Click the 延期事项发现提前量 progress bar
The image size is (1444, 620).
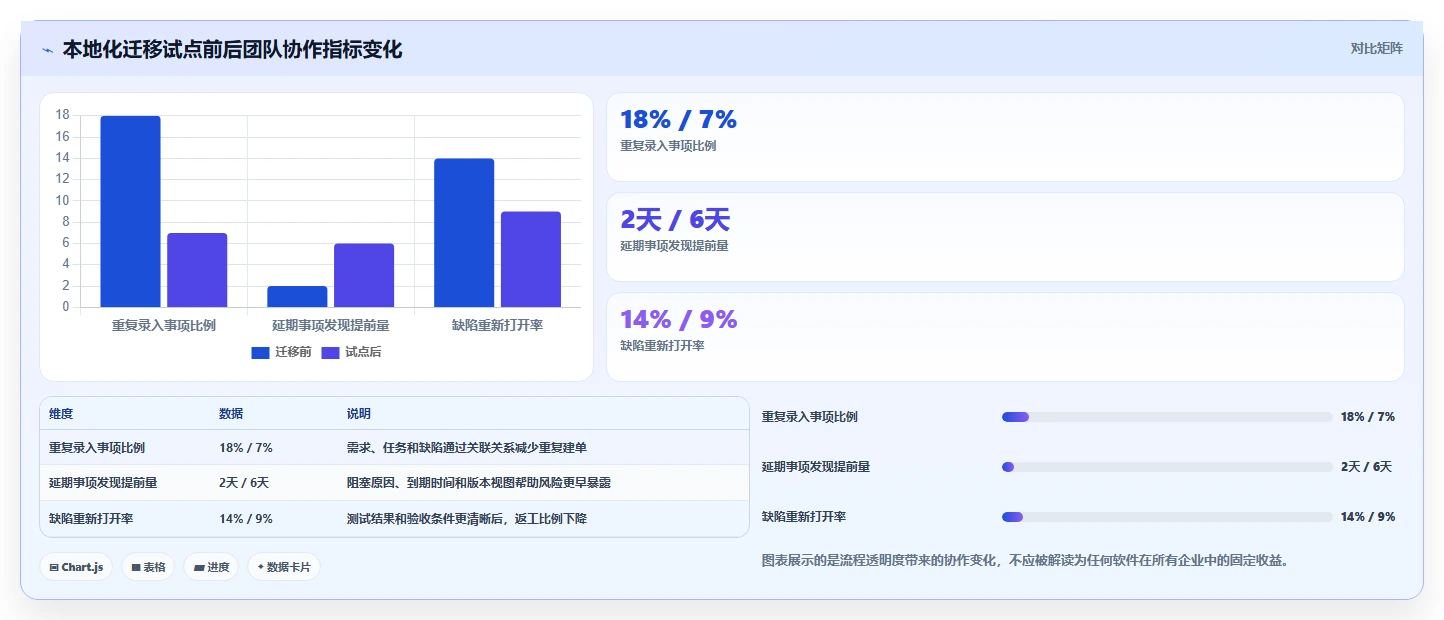[1167, 467]
